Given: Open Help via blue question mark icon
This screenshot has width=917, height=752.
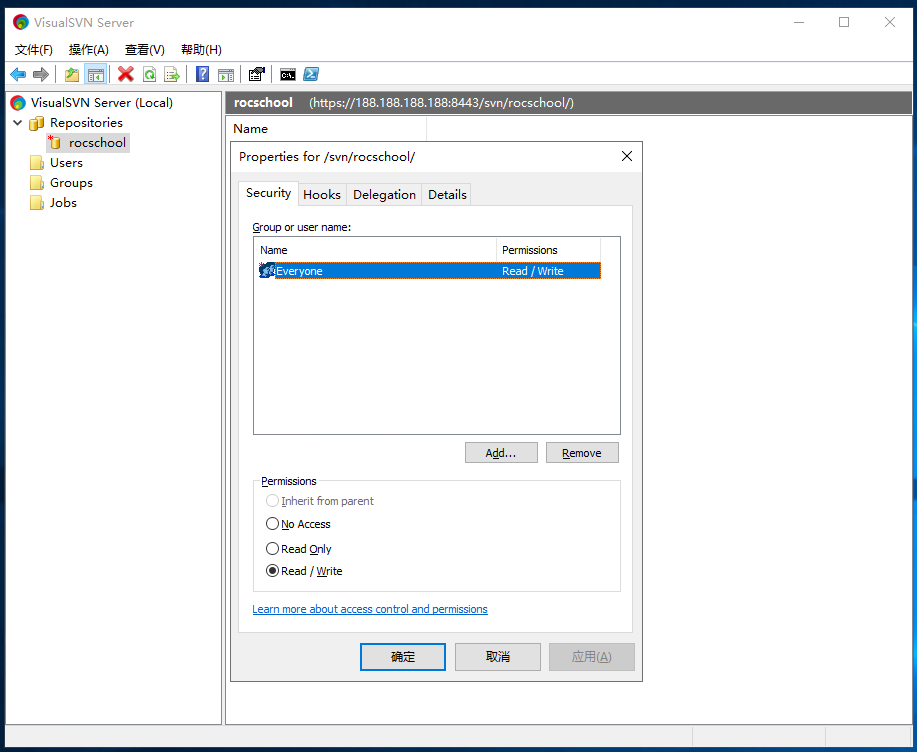Looking at the screenshot, I should point(202,74).
